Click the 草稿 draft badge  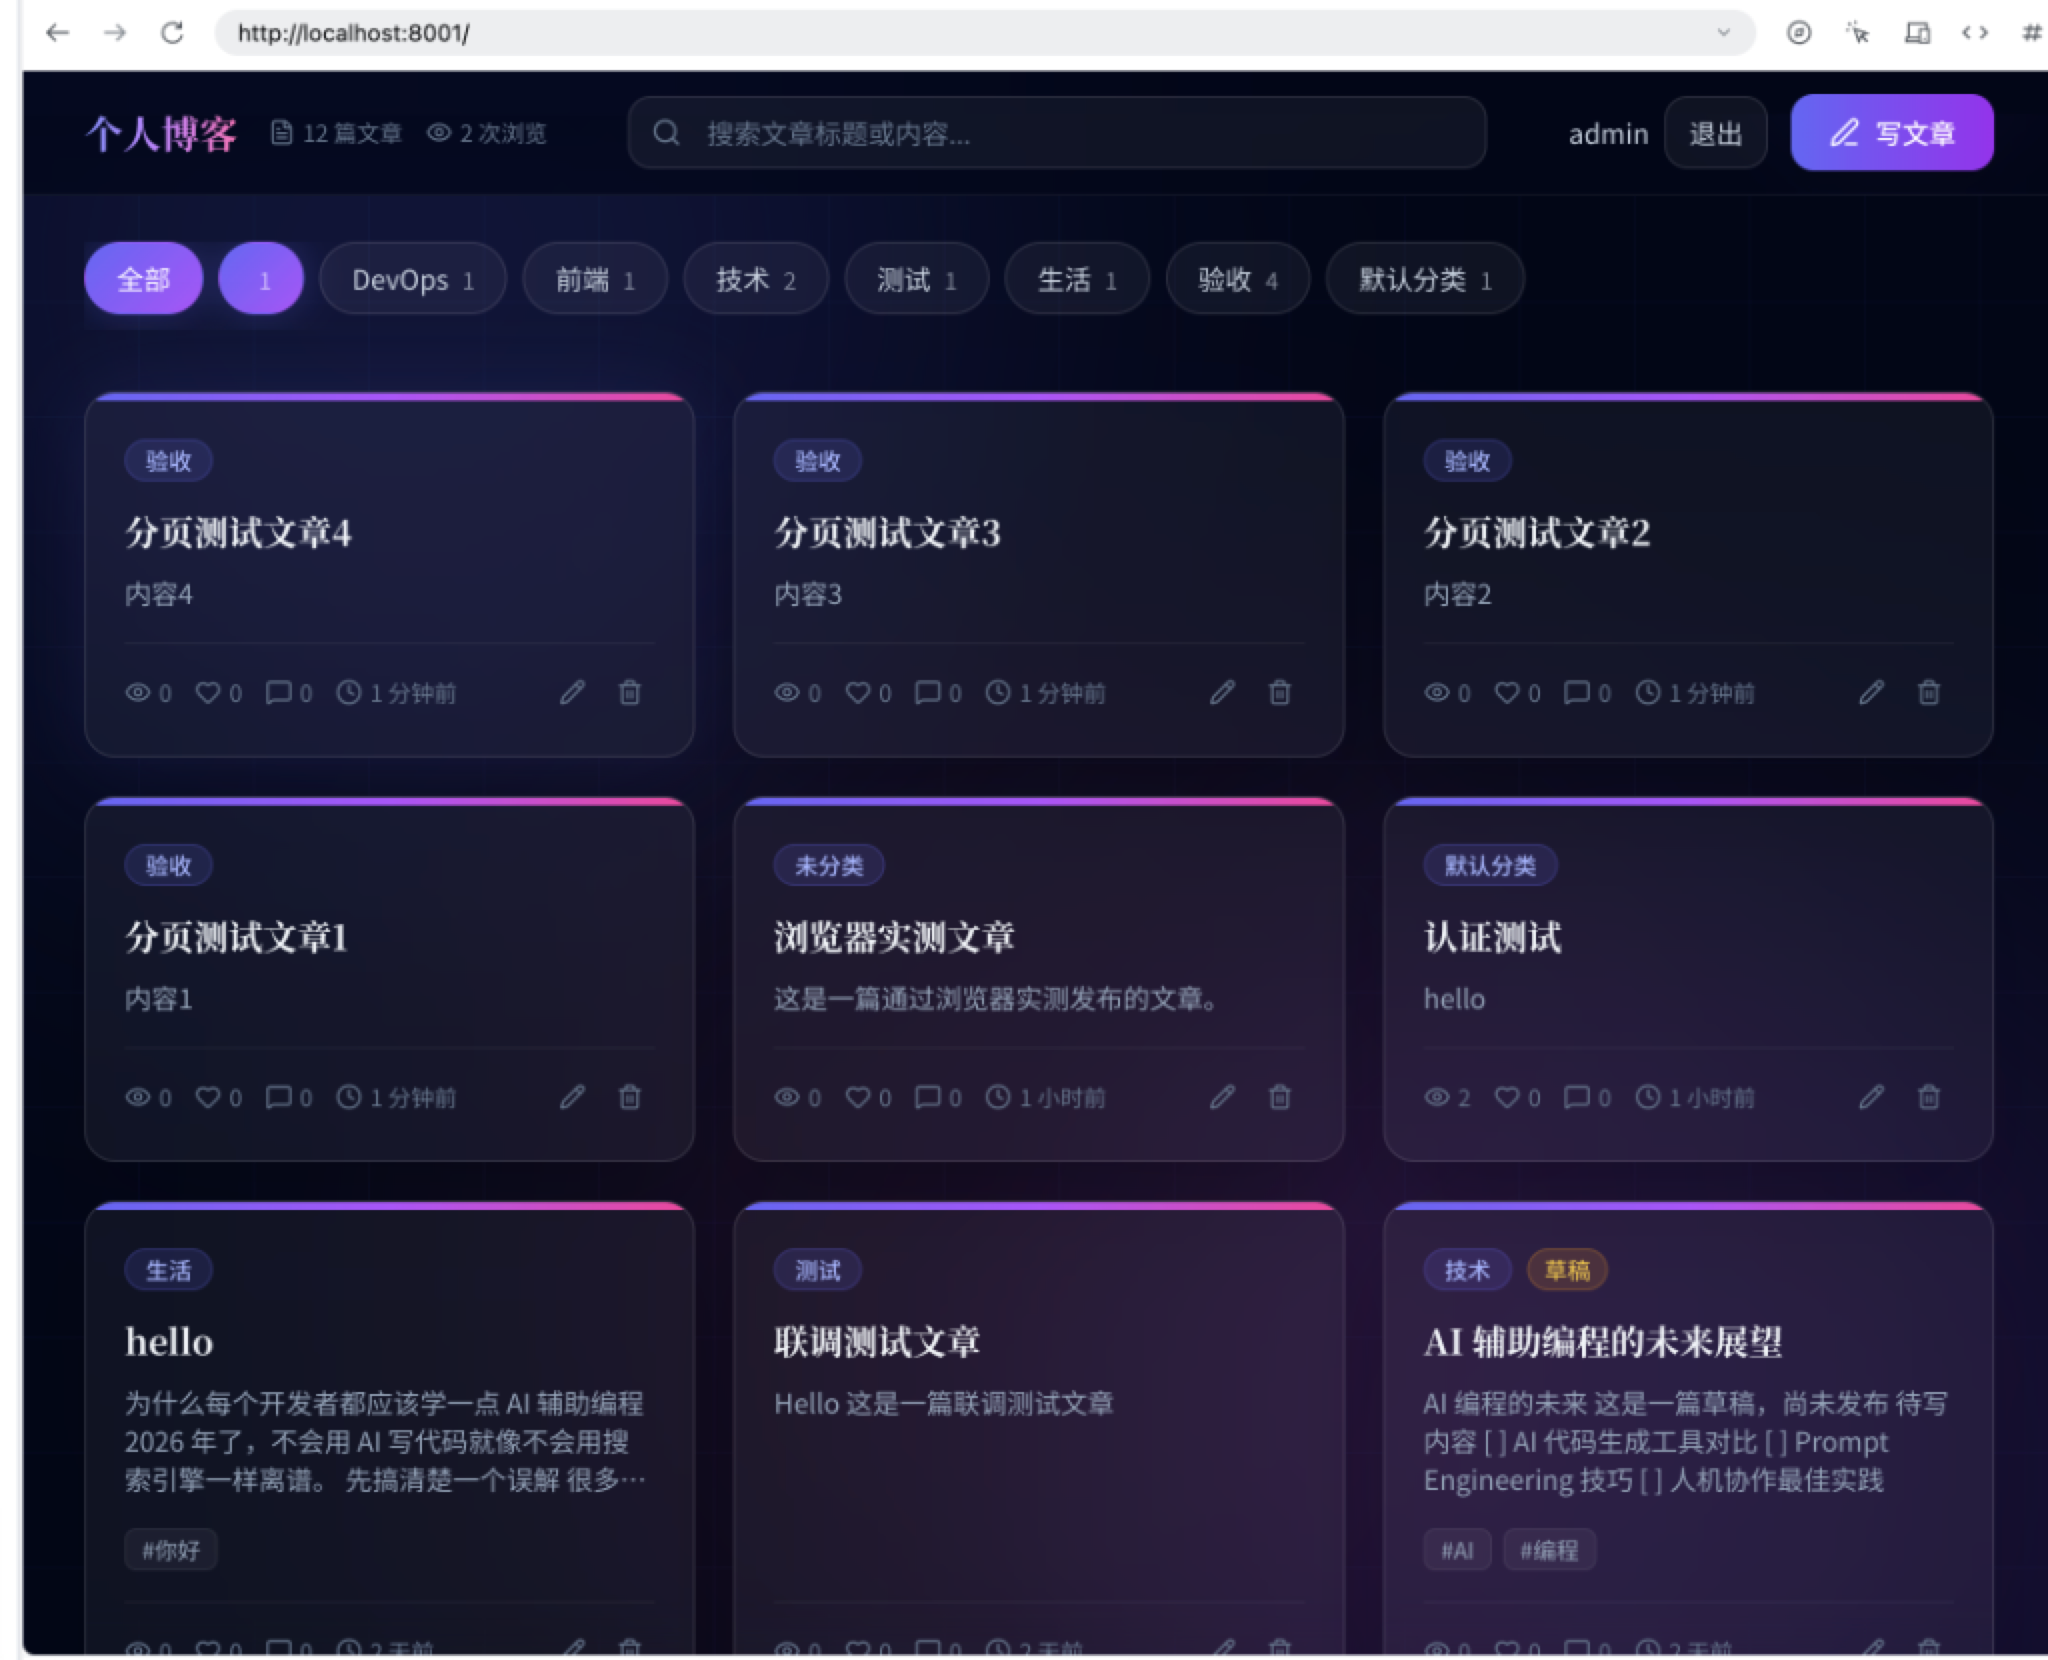[1567, 1270]
